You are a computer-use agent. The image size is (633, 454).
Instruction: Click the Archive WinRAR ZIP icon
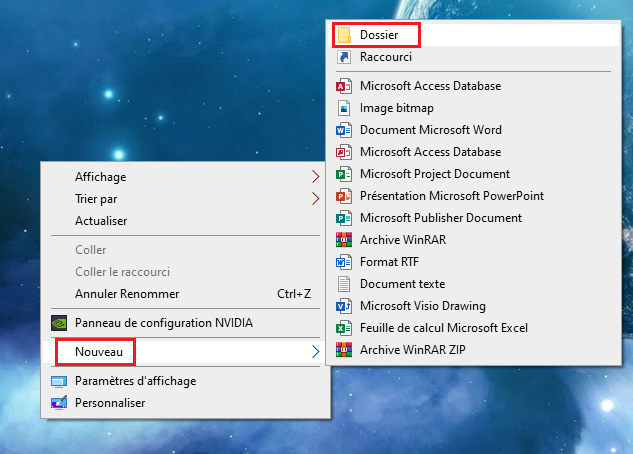click(x=344, y=350)
